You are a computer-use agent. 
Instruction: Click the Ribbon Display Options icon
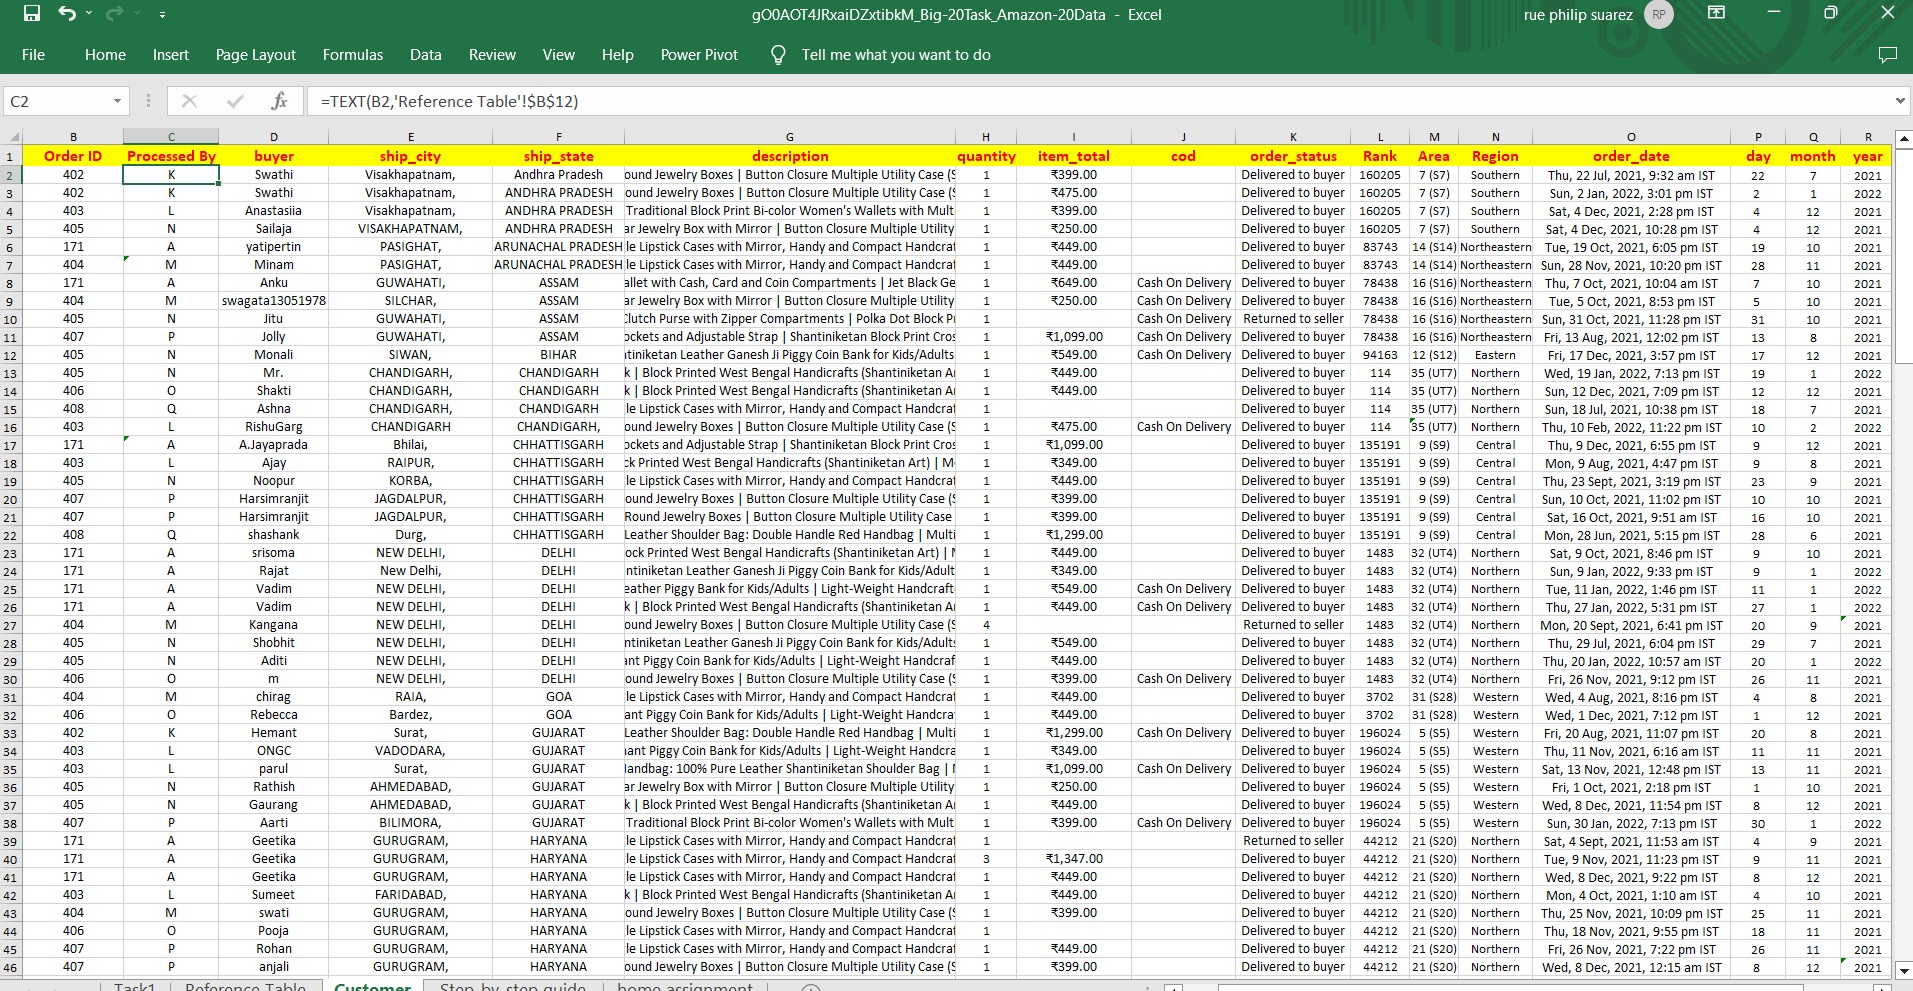coord(1716,14)
